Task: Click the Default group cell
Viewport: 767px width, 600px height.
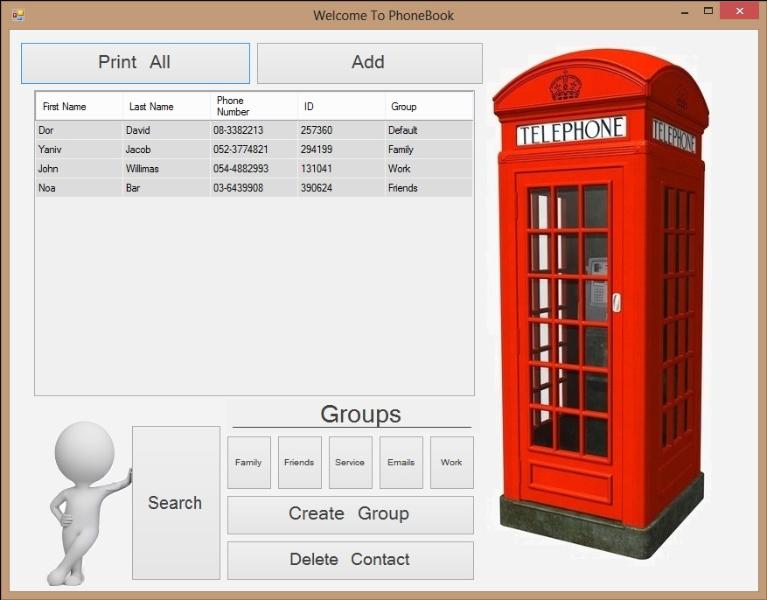Action: pos(429,130)
